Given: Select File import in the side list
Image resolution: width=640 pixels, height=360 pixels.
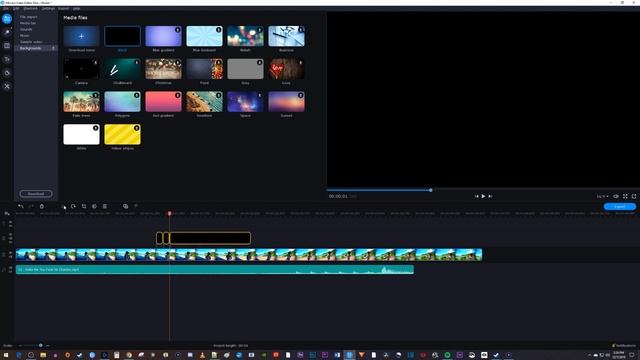Looking at the screenshot, I should 29,17.
